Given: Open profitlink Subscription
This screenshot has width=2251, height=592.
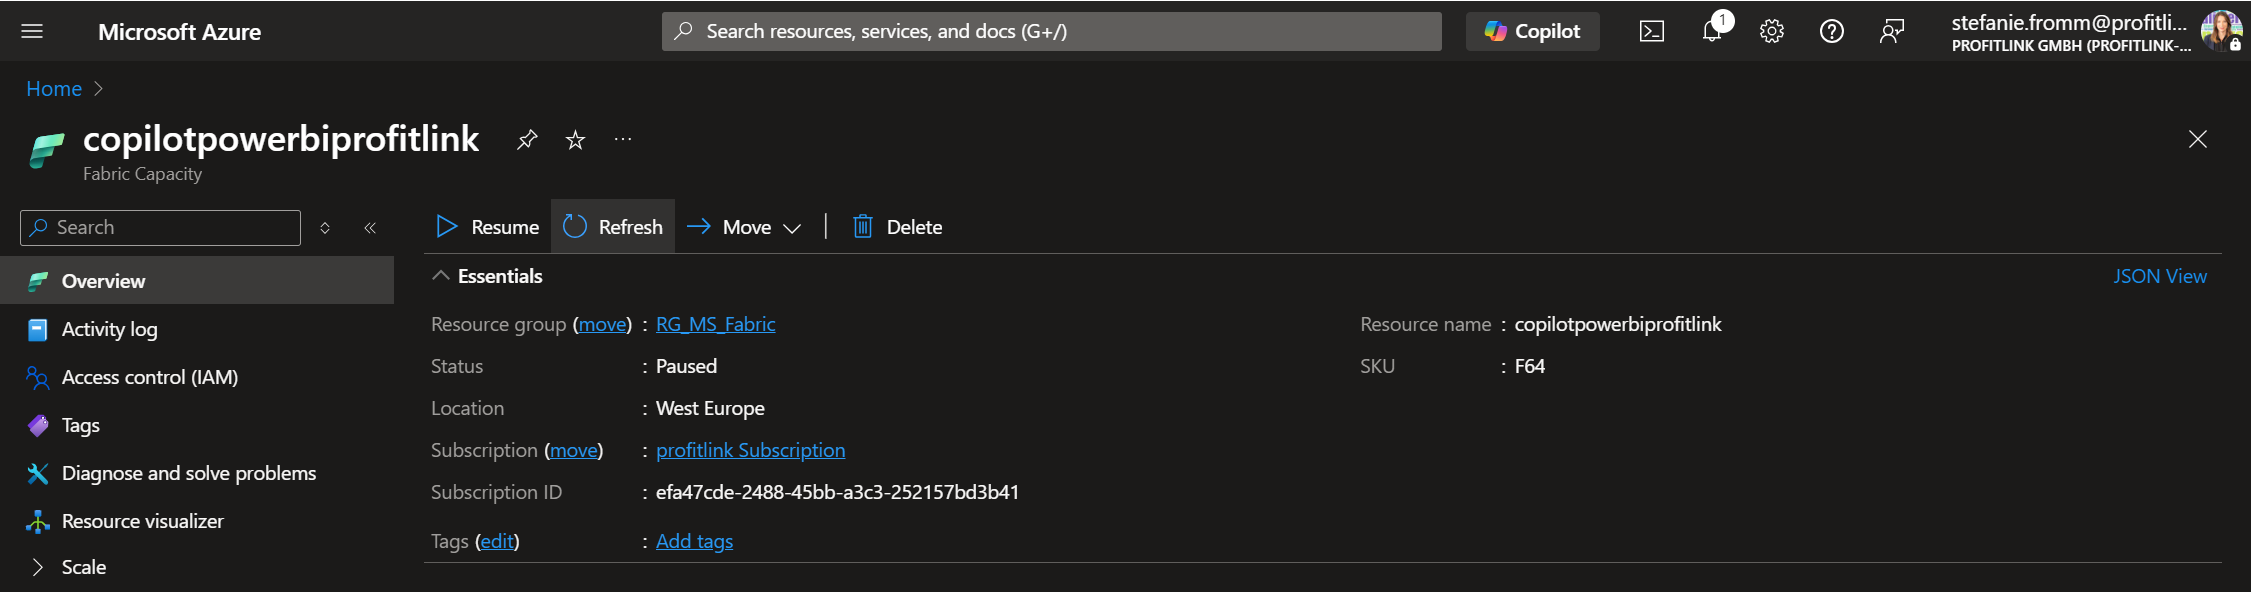Looking at the screenshot, I should tap(750, 450).
